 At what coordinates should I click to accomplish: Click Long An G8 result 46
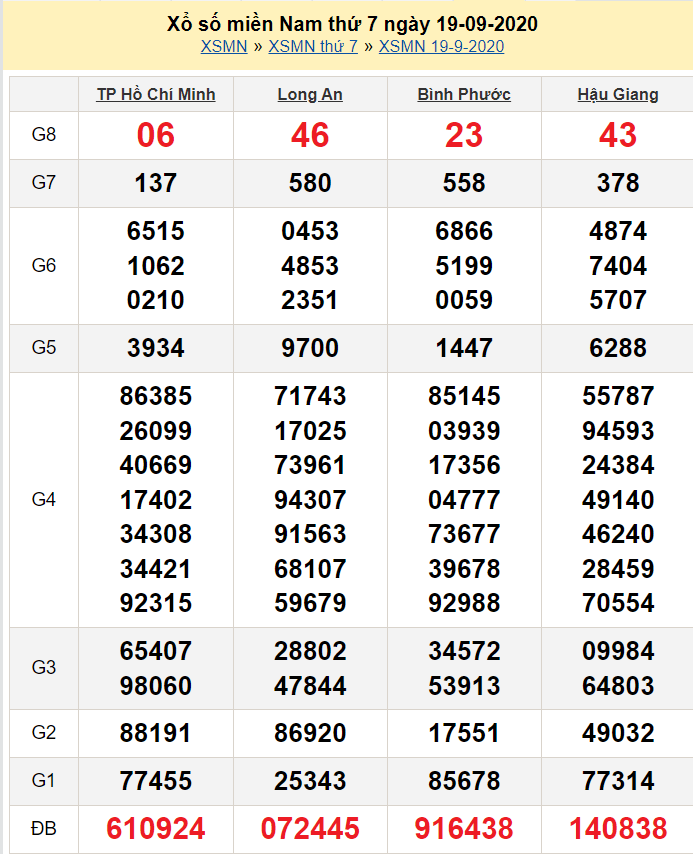coord(310,135)
